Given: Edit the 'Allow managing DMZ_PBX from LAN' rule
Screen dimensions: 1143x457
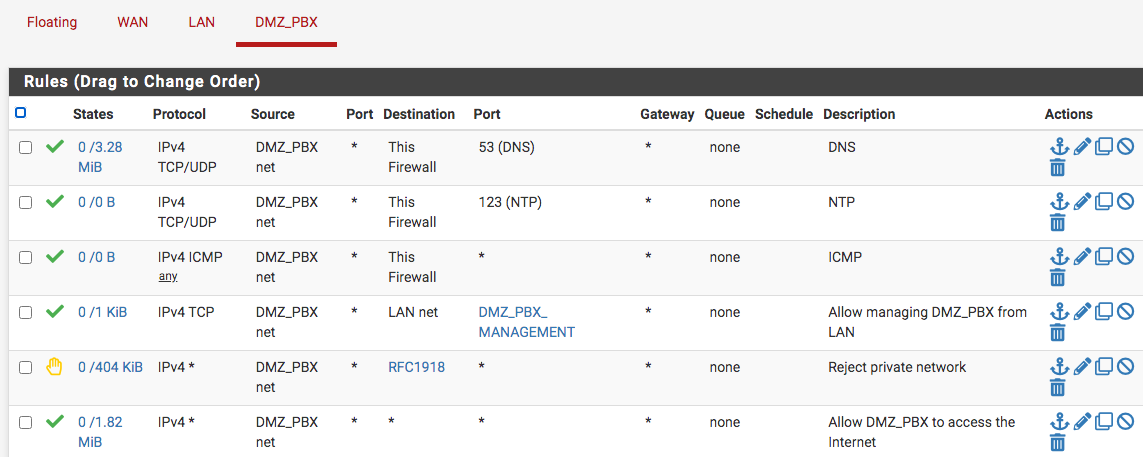Looking at the screenshot, I should pyautogui.click(x=1082, y=312).
